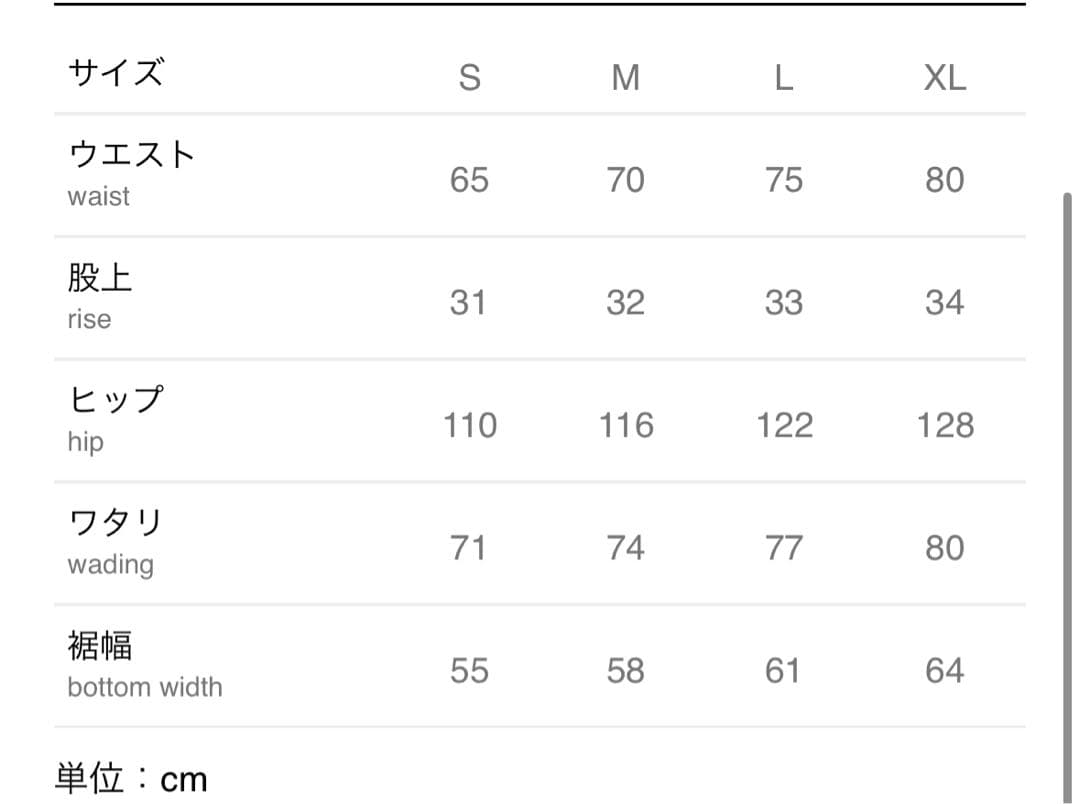
Task: Select the bottom width value 61 for L
Action: click(x=784, y=670)
